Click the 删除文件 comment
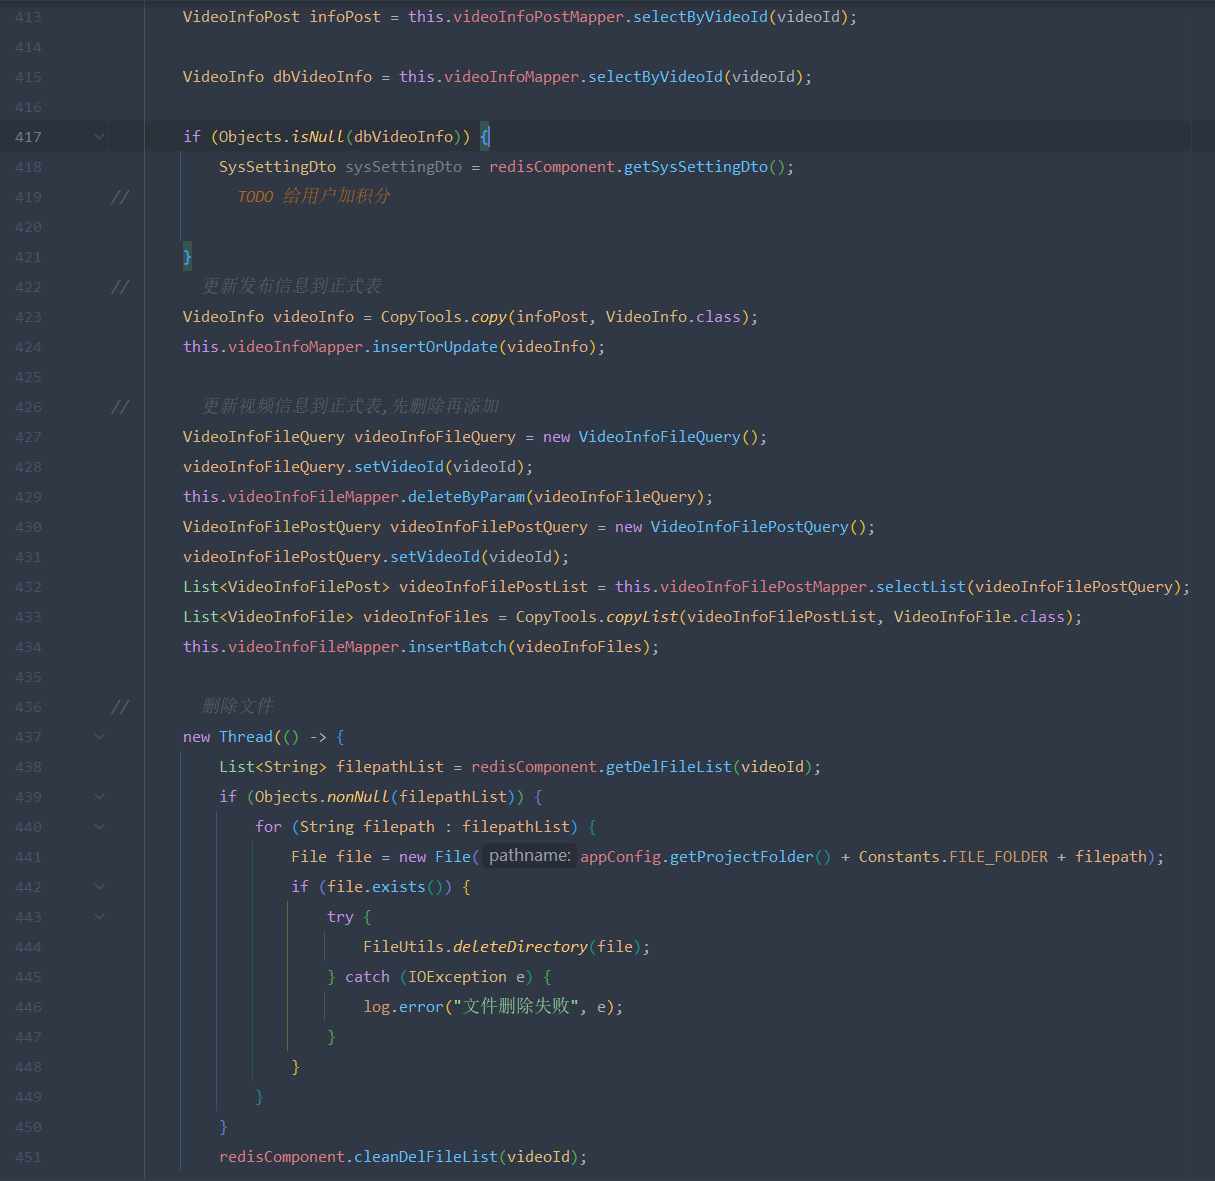The width and height of the screenshot is (1215, 1181). (238, 707)
